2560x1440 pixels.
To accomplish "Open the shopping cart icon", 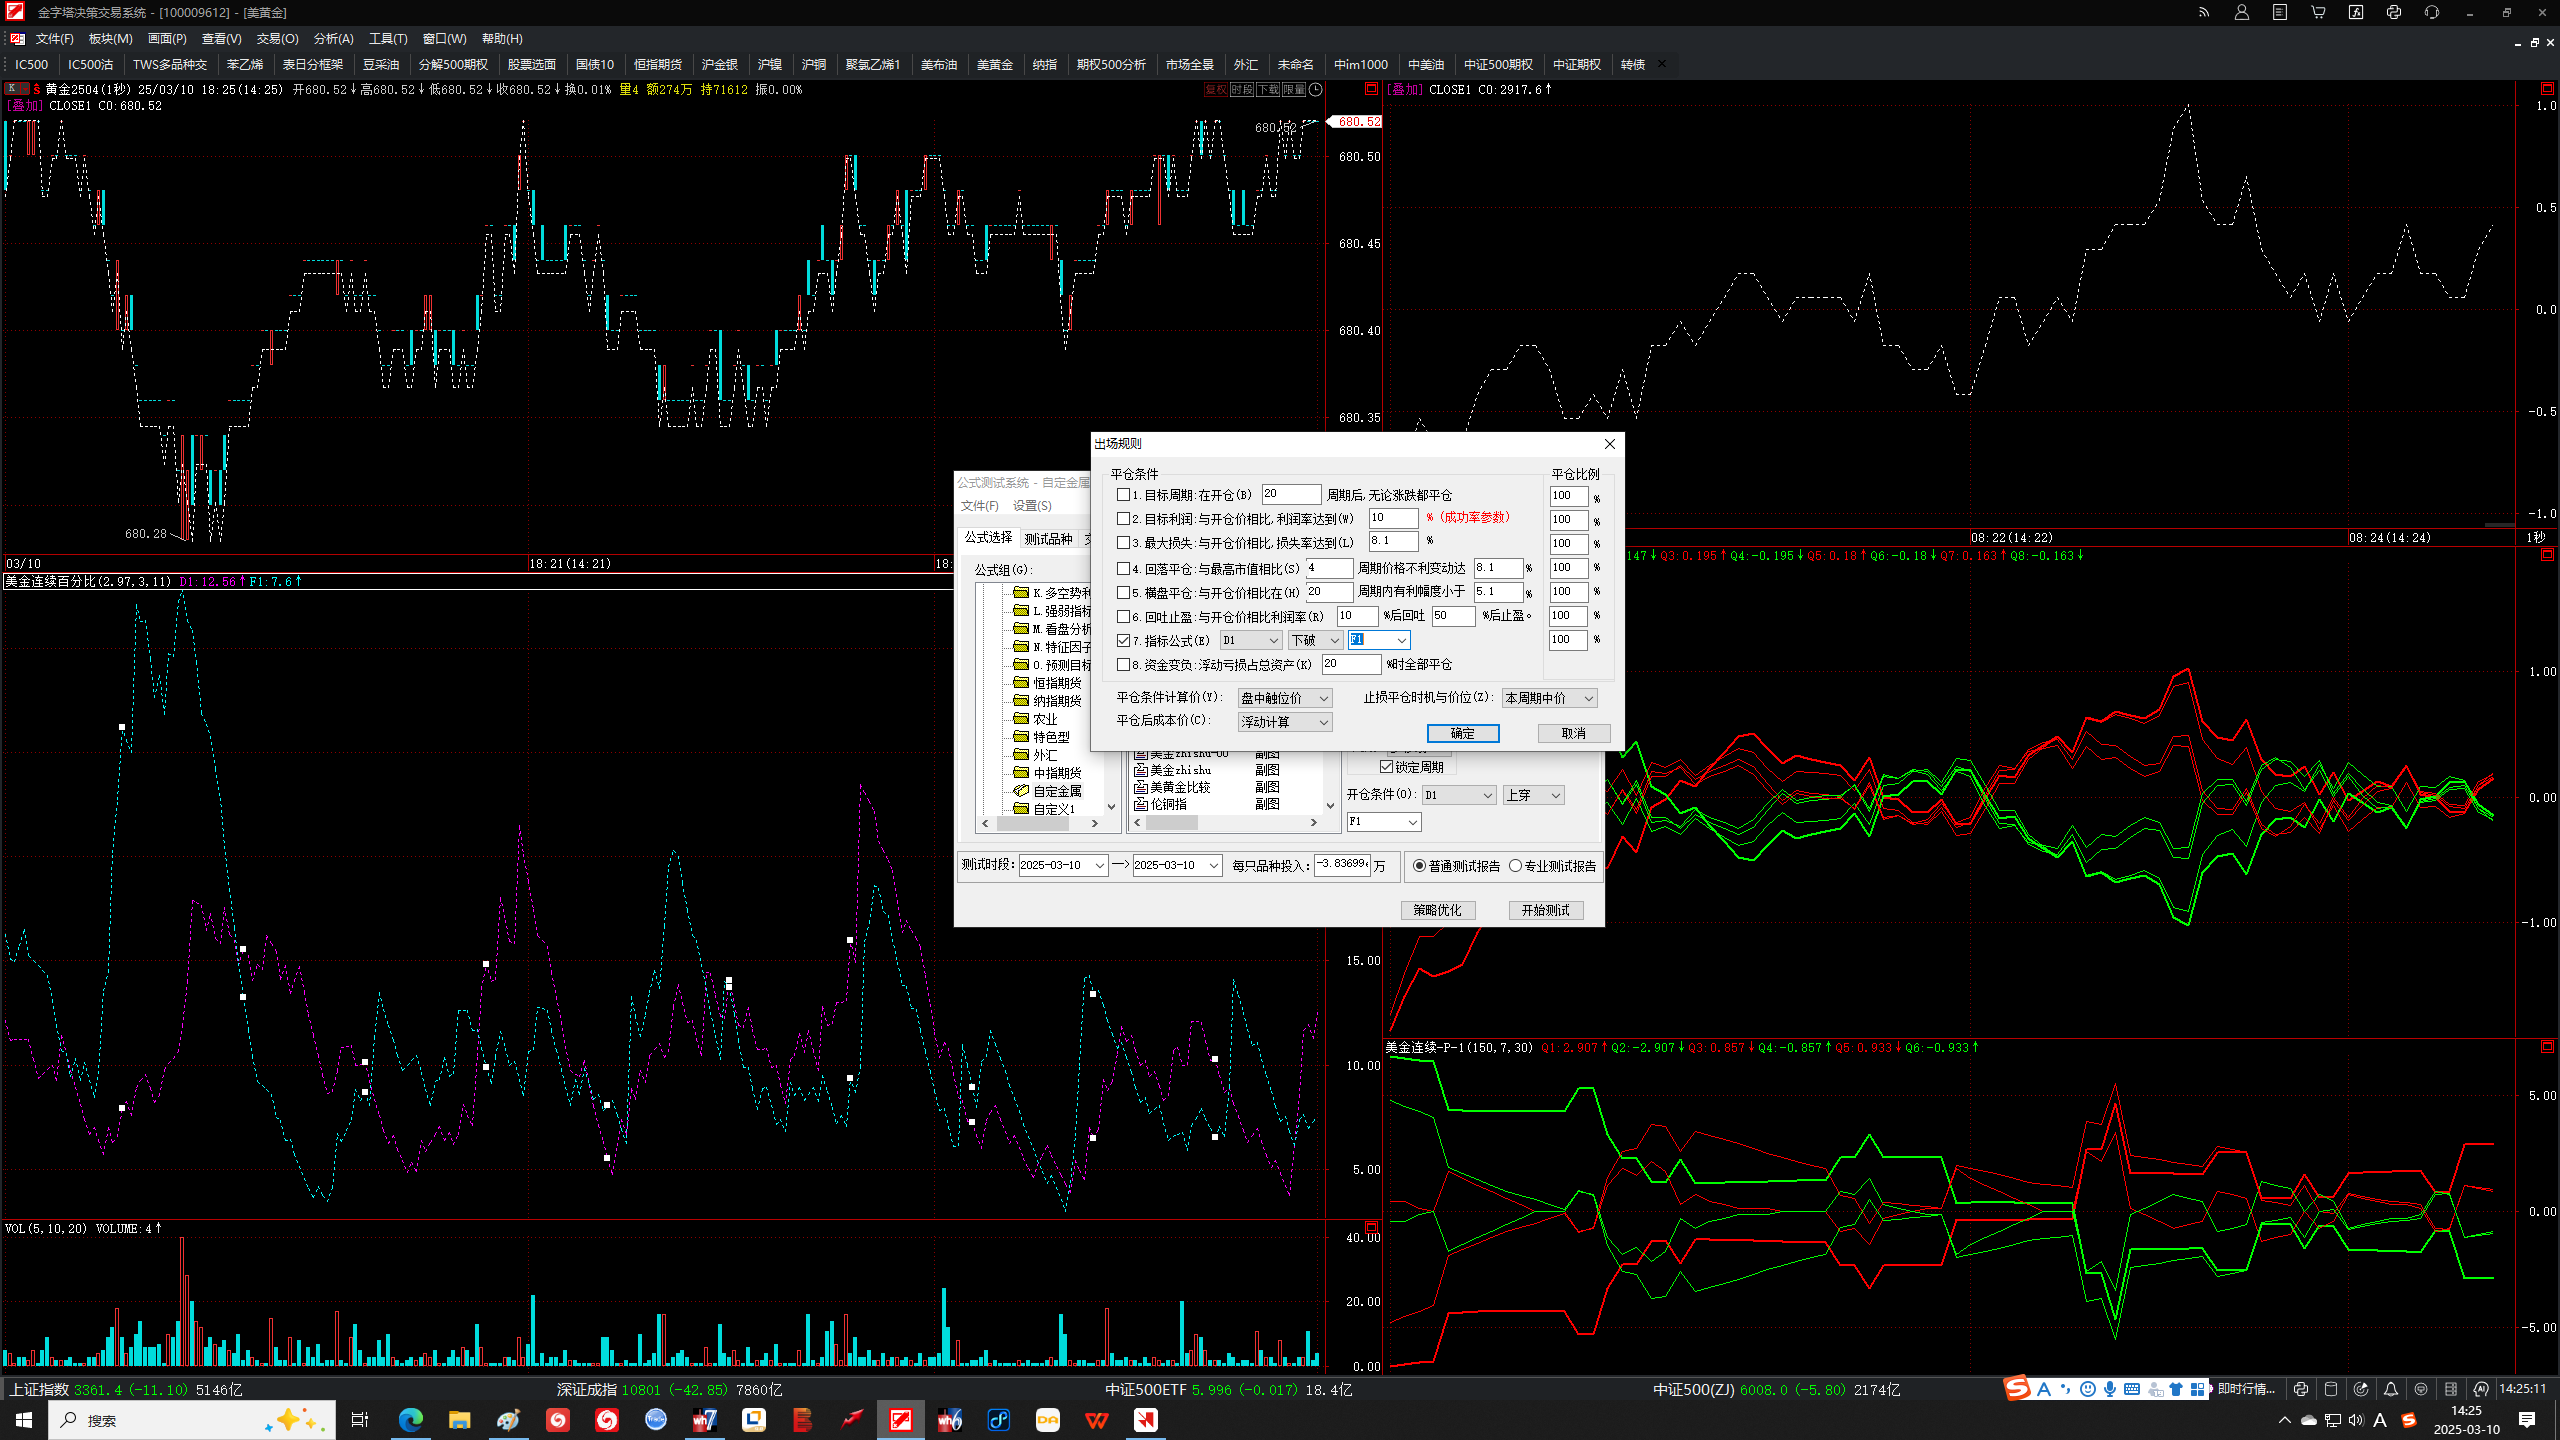I will click(x=2318, y=13).
